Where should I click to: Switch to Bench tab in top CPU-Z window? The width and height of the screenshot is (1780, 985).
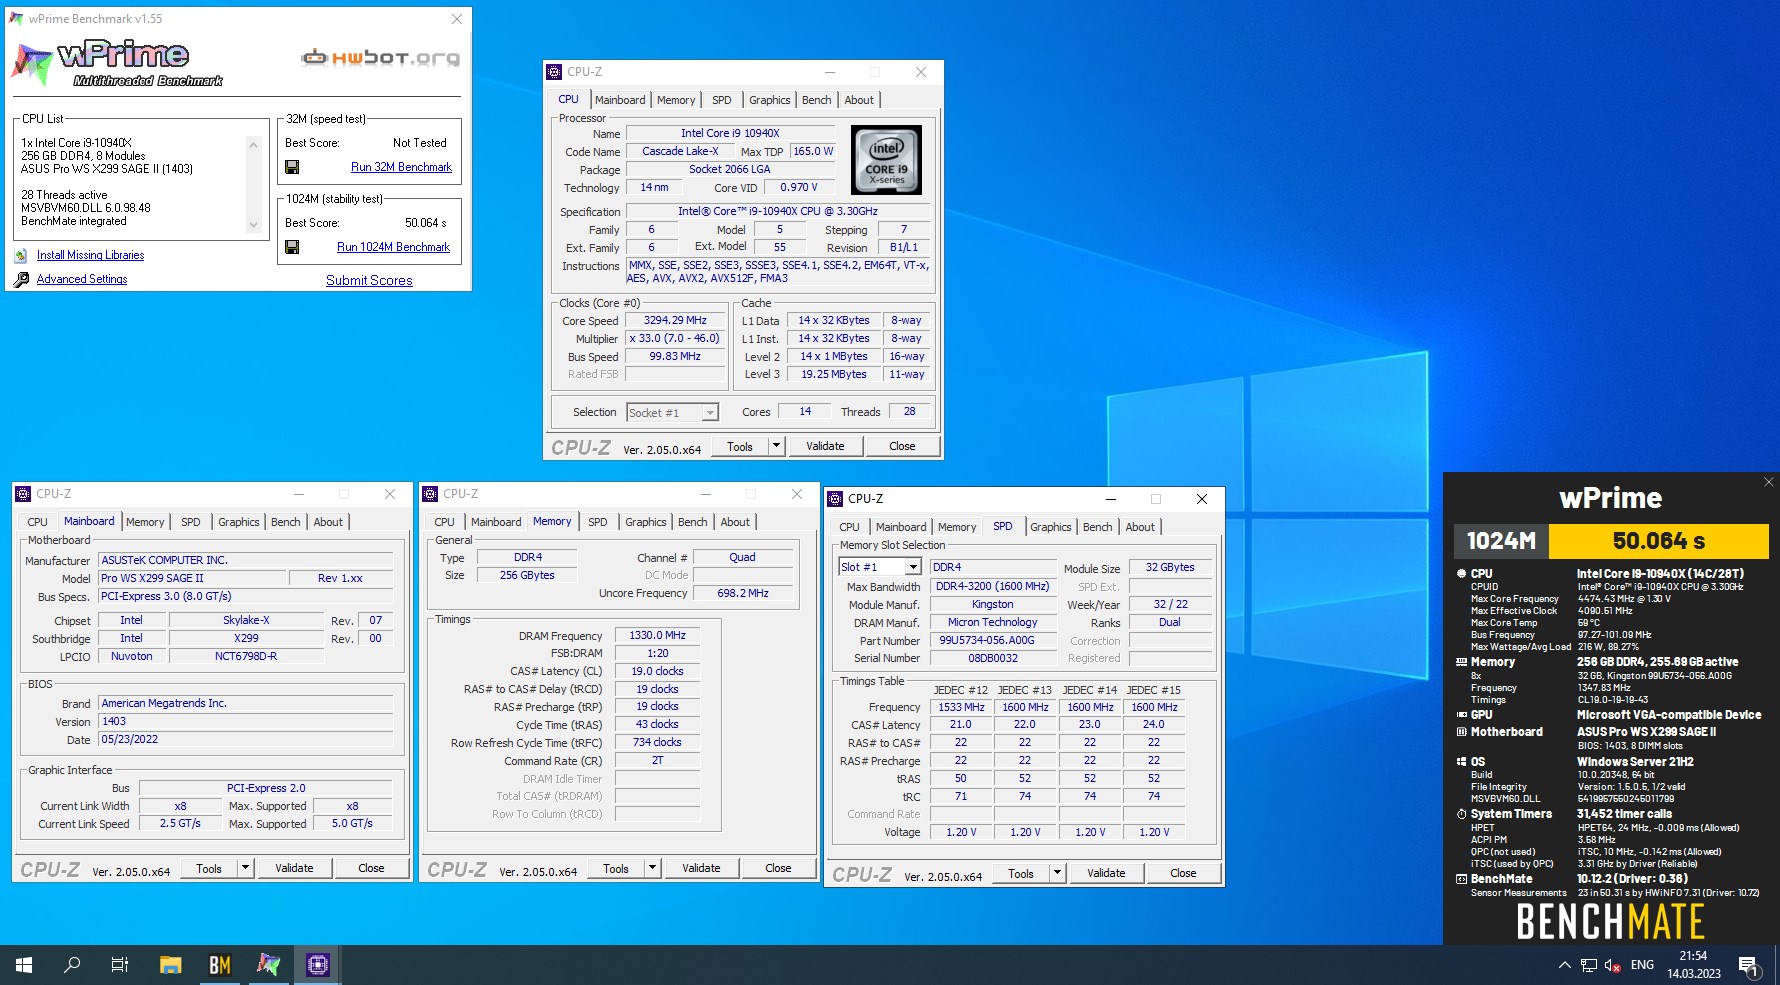[816, 100]
